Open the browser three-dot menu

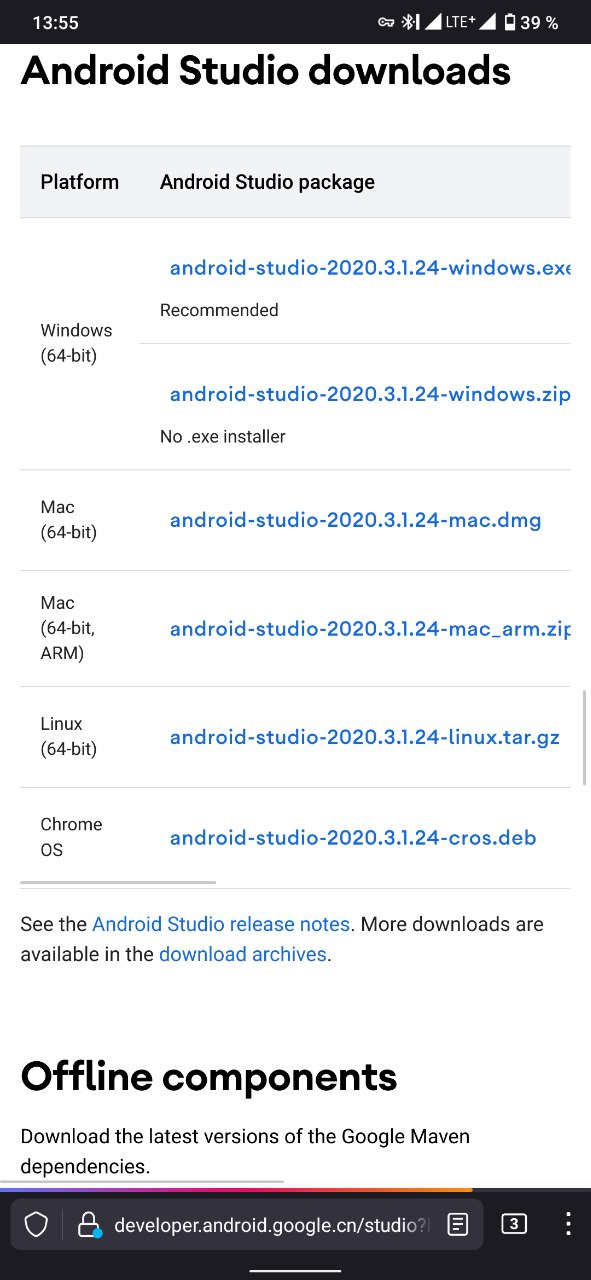pyautogui.click(x=568, y=1224)
